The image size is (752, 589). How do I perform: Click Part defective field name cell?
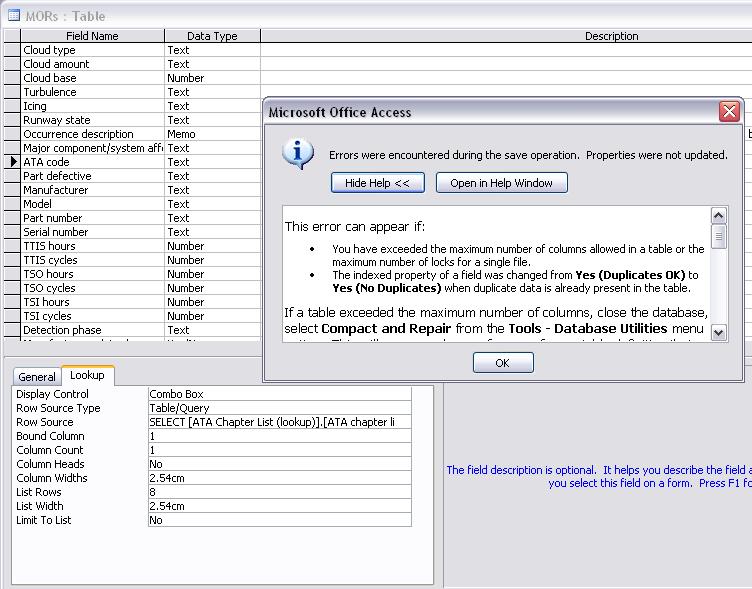coord(93,176)
